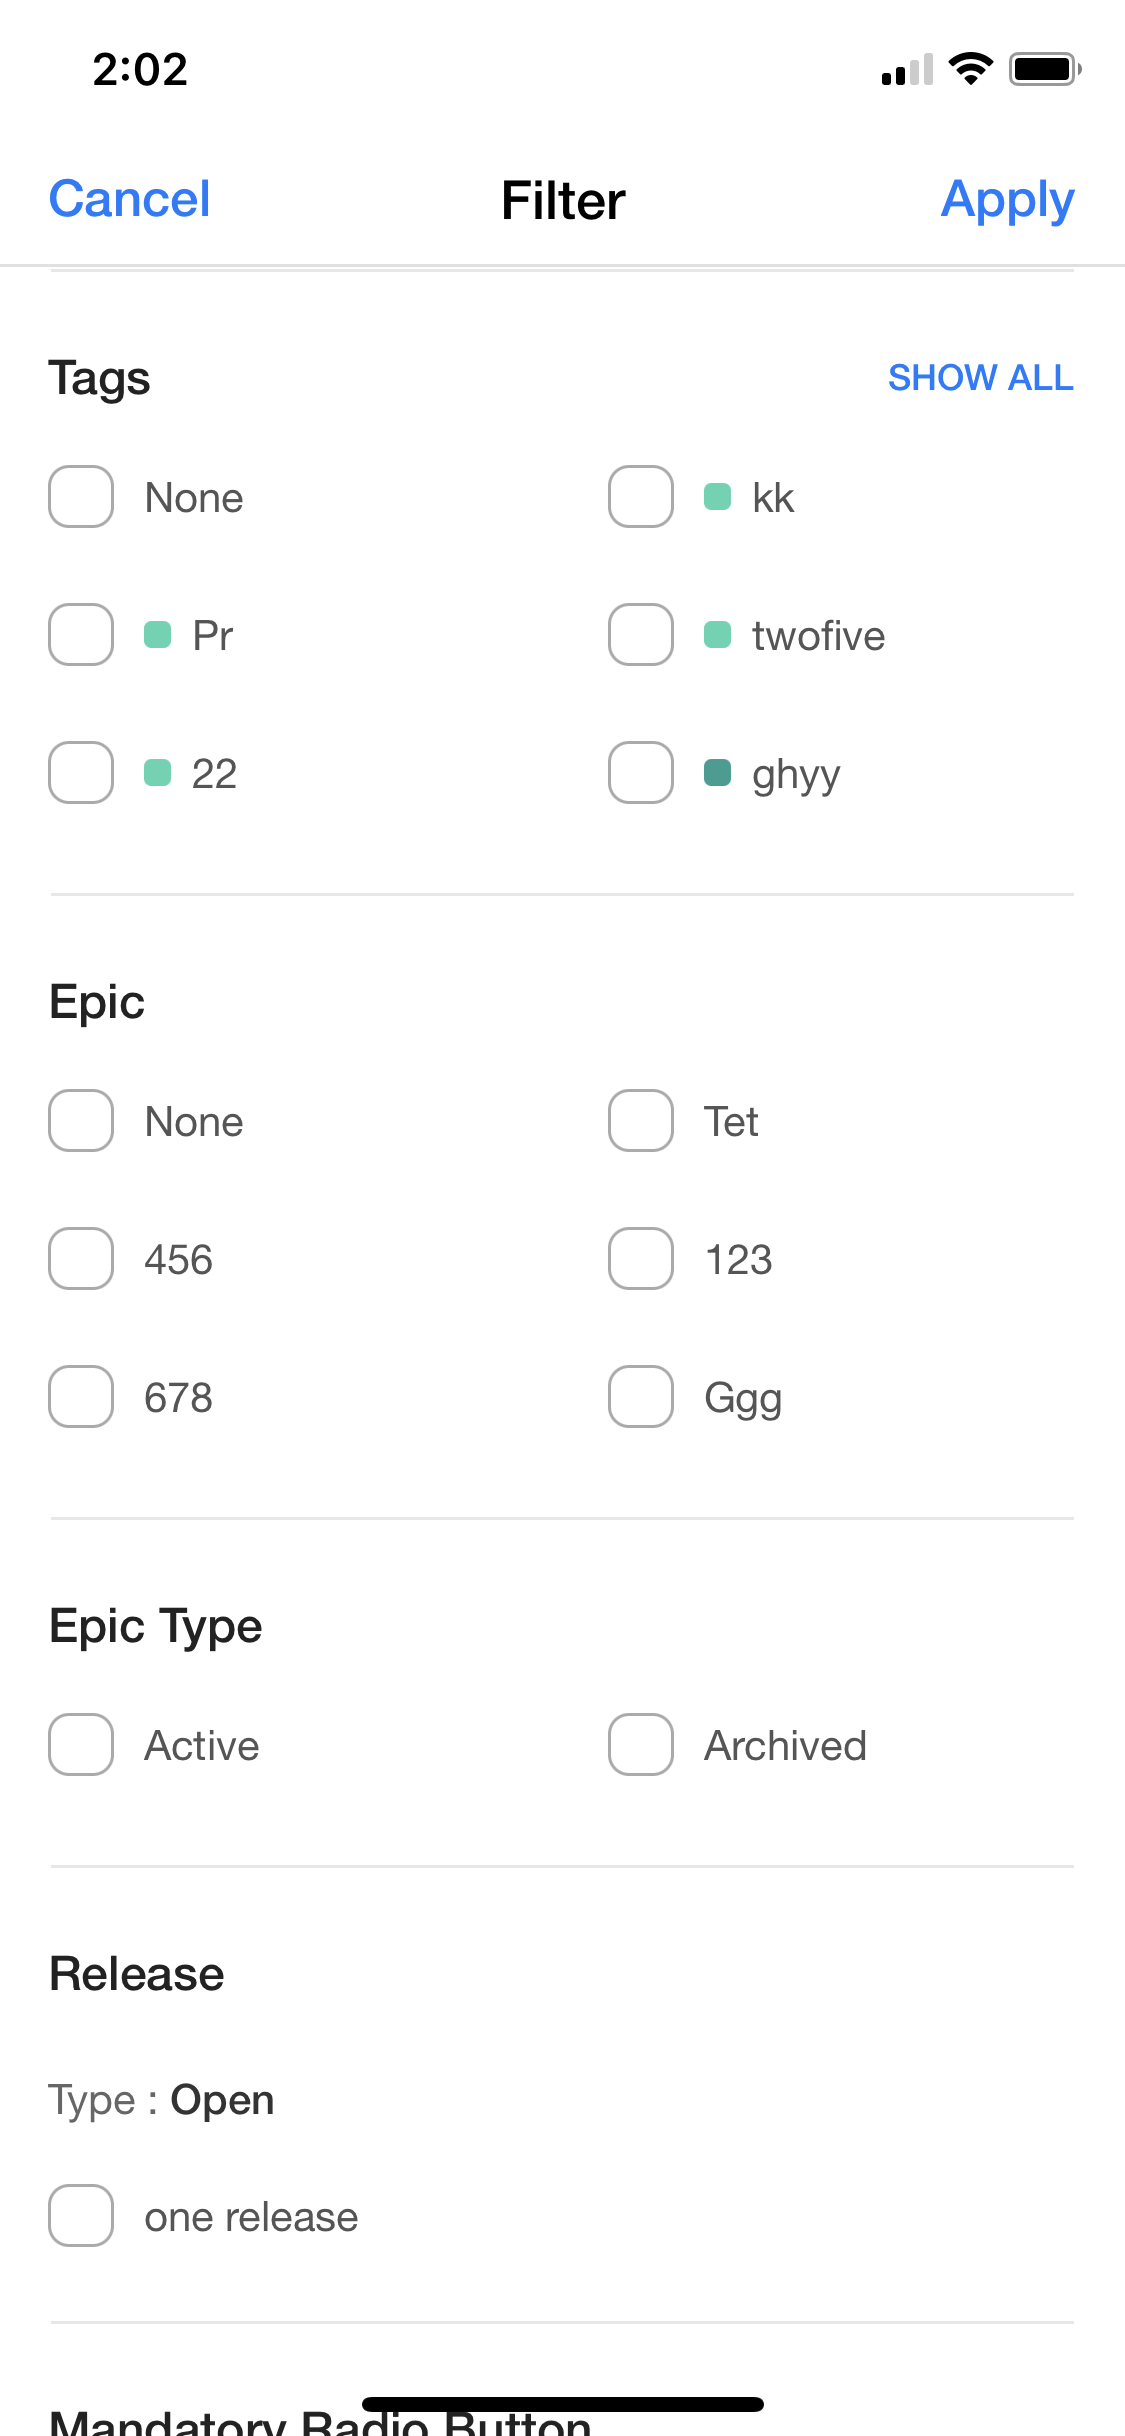
Task: Enable the 678 epic filter
Action: (x=80, y=1397)
